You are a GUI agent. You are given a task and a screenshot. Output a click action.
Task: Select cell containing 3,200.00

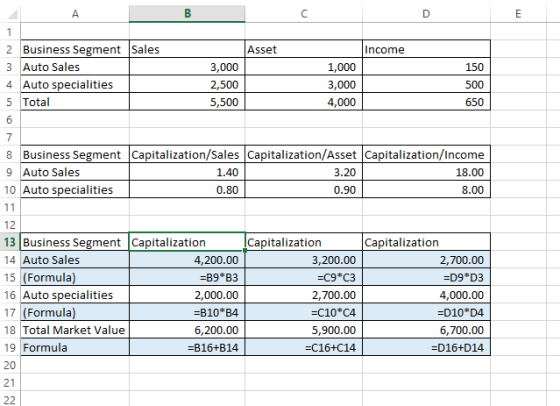point(304,260)
